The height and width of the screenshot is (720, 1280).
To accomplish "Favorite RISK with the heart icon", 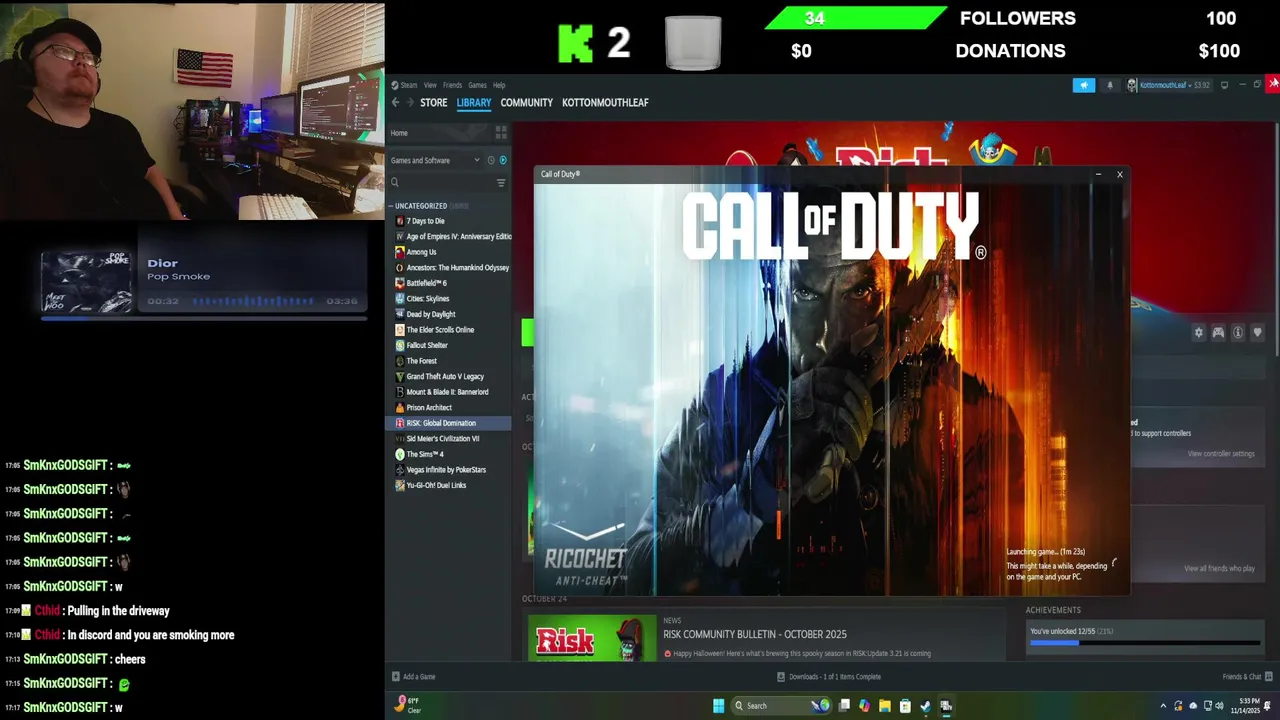I will [1257, 333].
